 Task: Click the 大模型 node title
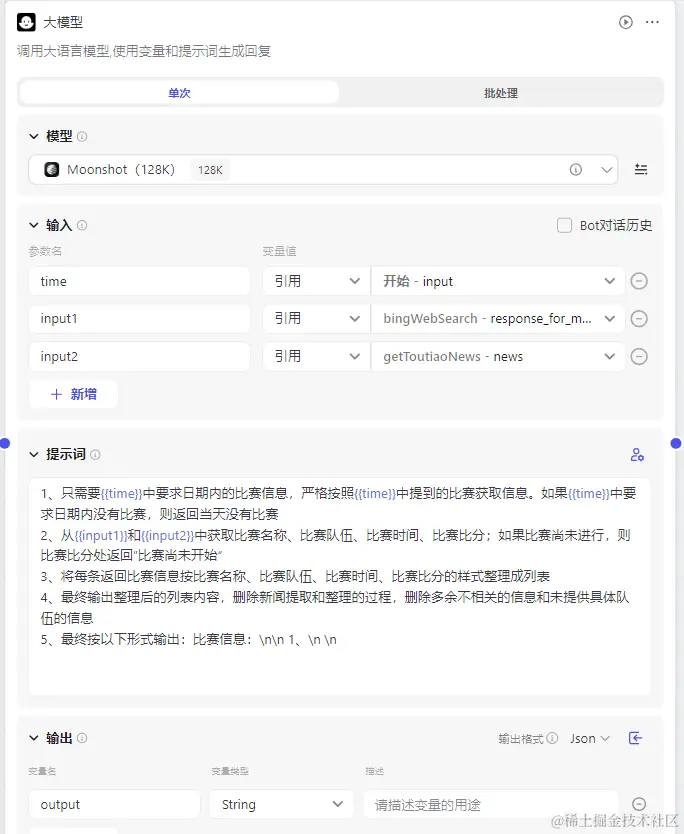tap(63, 22)
